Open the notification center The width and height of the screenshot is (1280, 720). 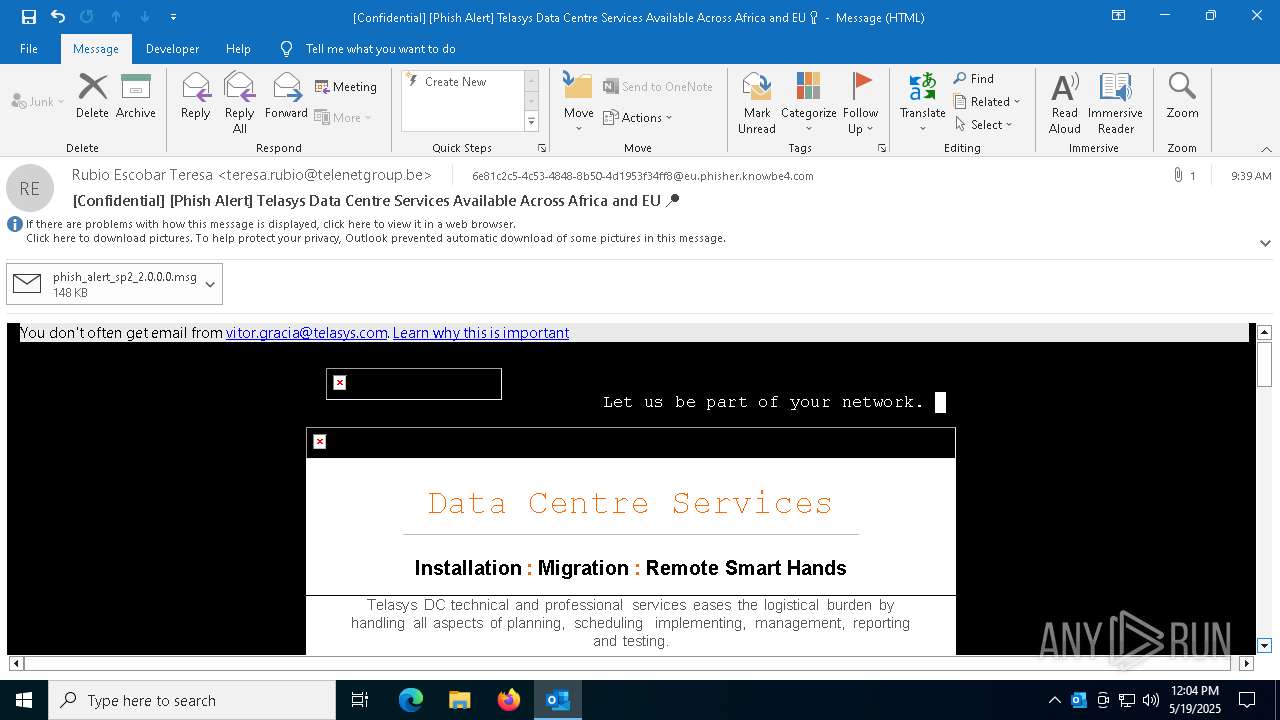(x=1247, y=700)
